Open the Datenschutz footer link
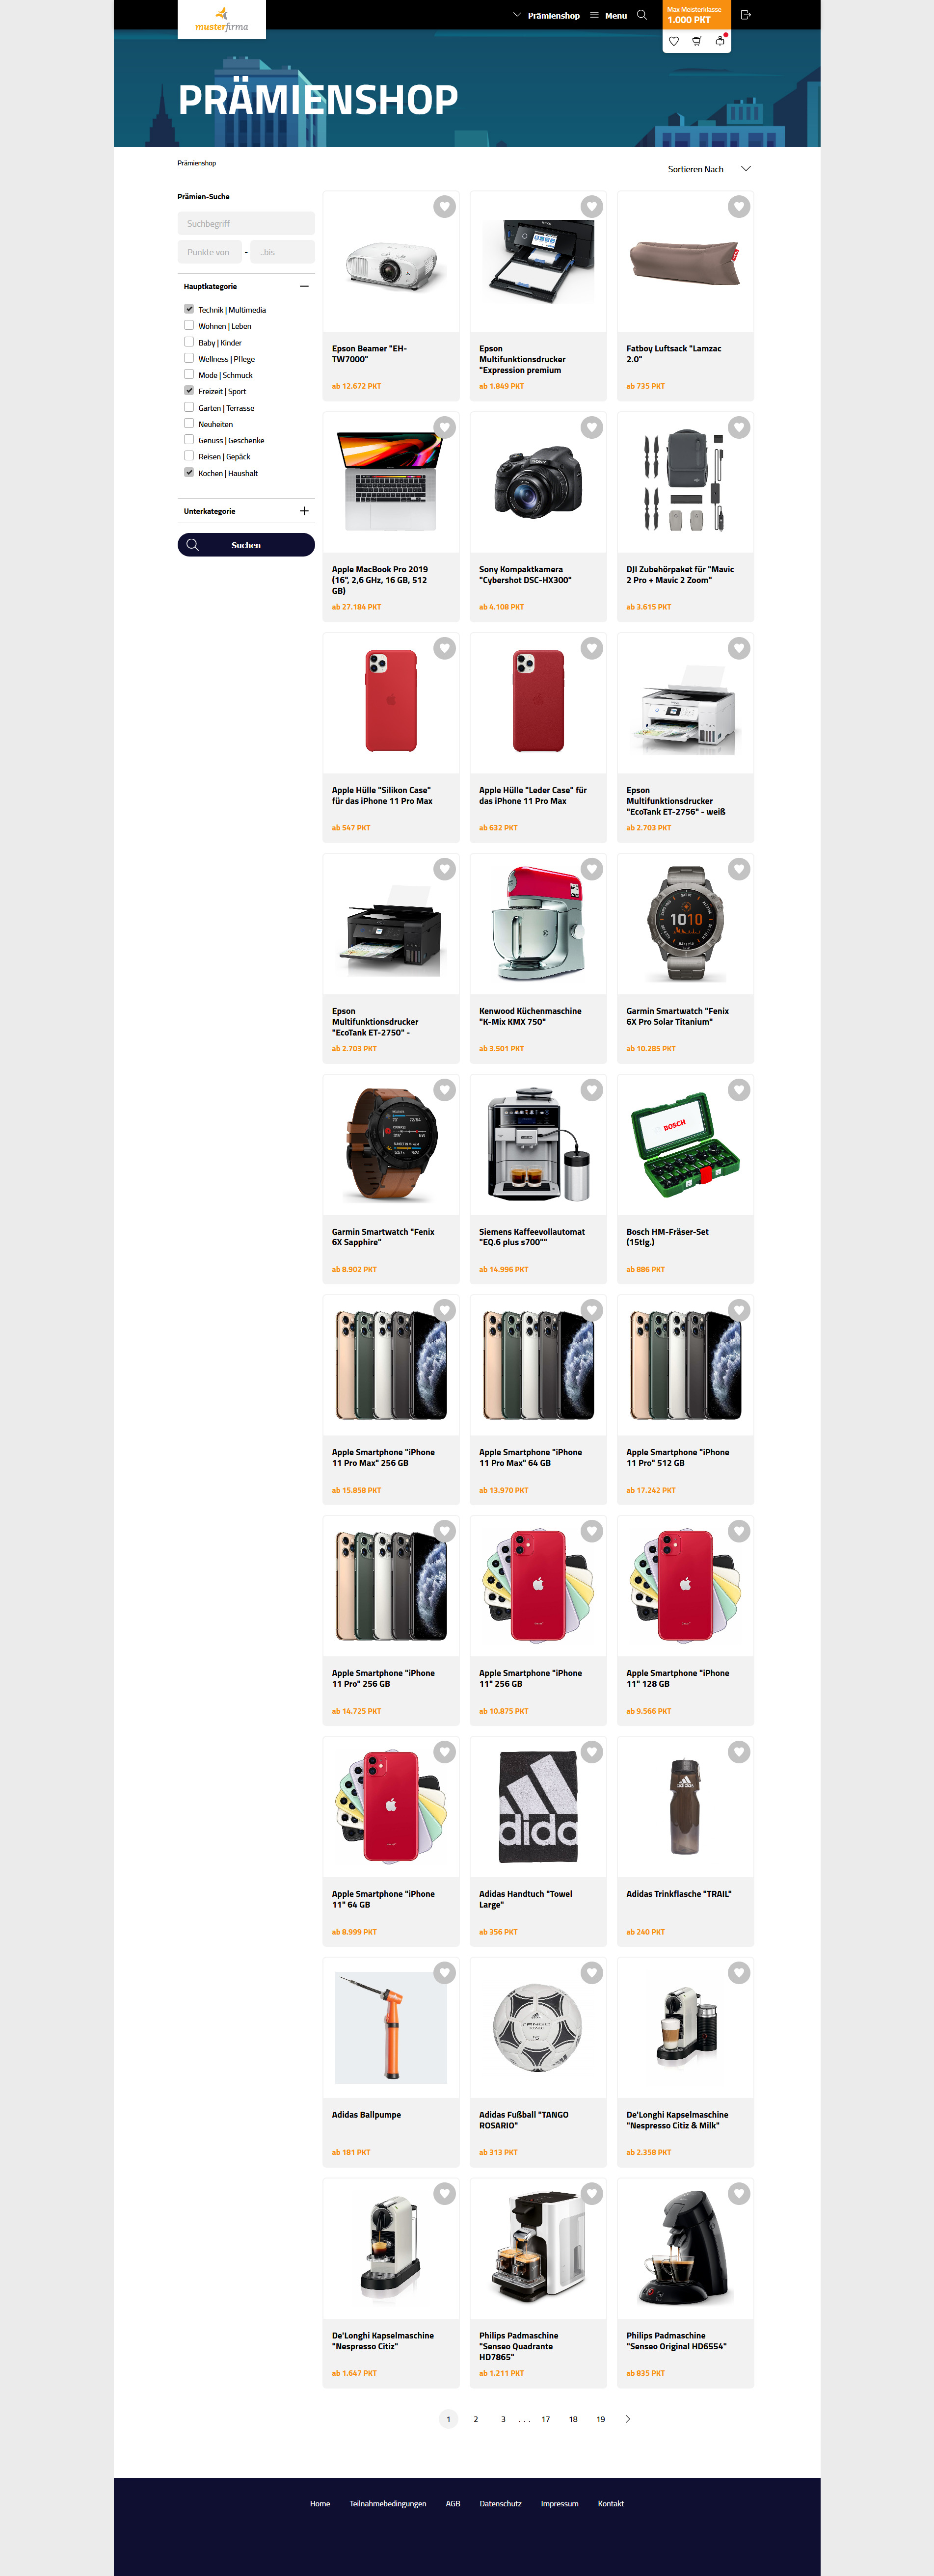Image resolution: width=934 pixels, height=2576 pixels. pos(500,2503)
